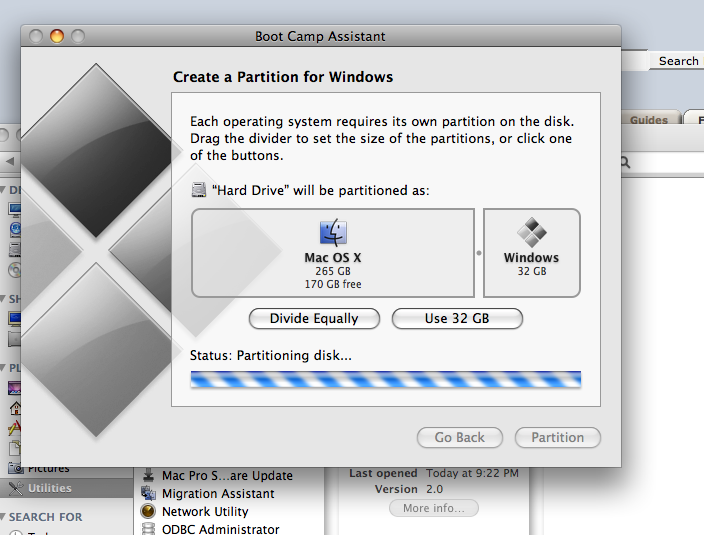This screenshot has height=535, width=704.
Task: Select the Mac OS X Finder face icon
Action: (x=333, y=232)
